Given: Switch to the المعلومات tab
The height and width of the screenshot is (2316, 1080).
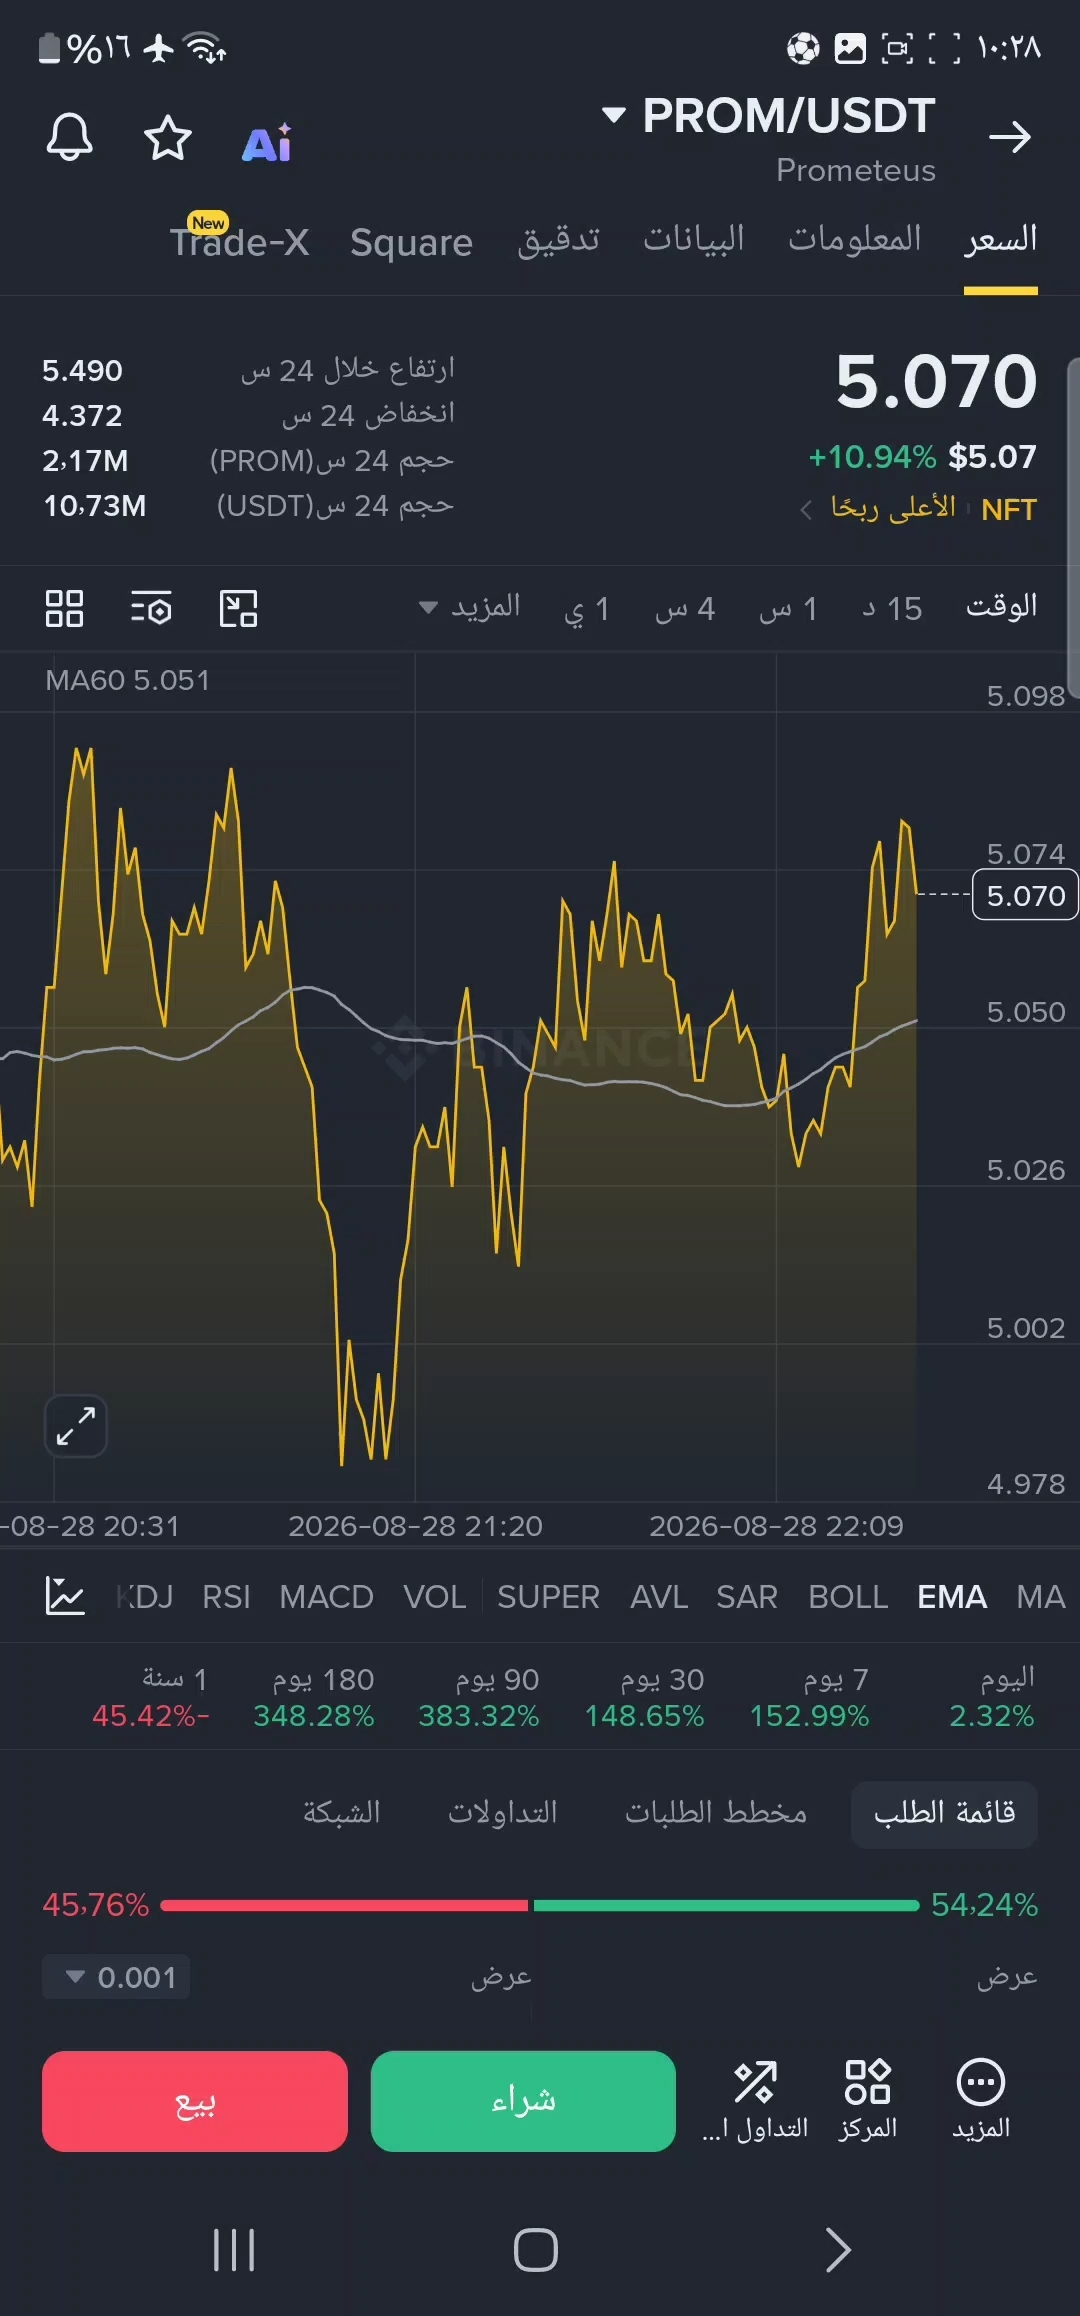Looking at the screenshot, I should coord(855,240).
